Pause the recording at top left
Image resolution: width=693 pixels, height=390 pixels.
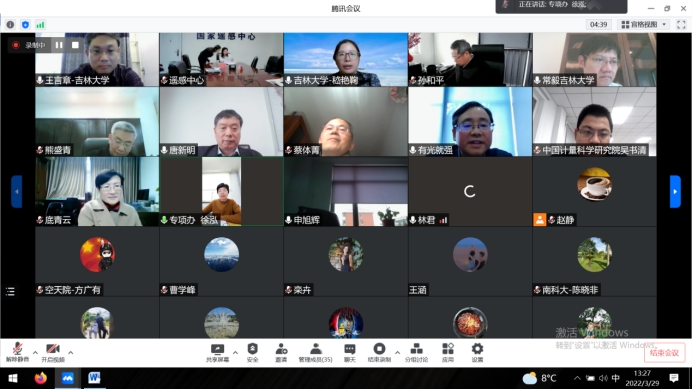[x=59, y=45]
